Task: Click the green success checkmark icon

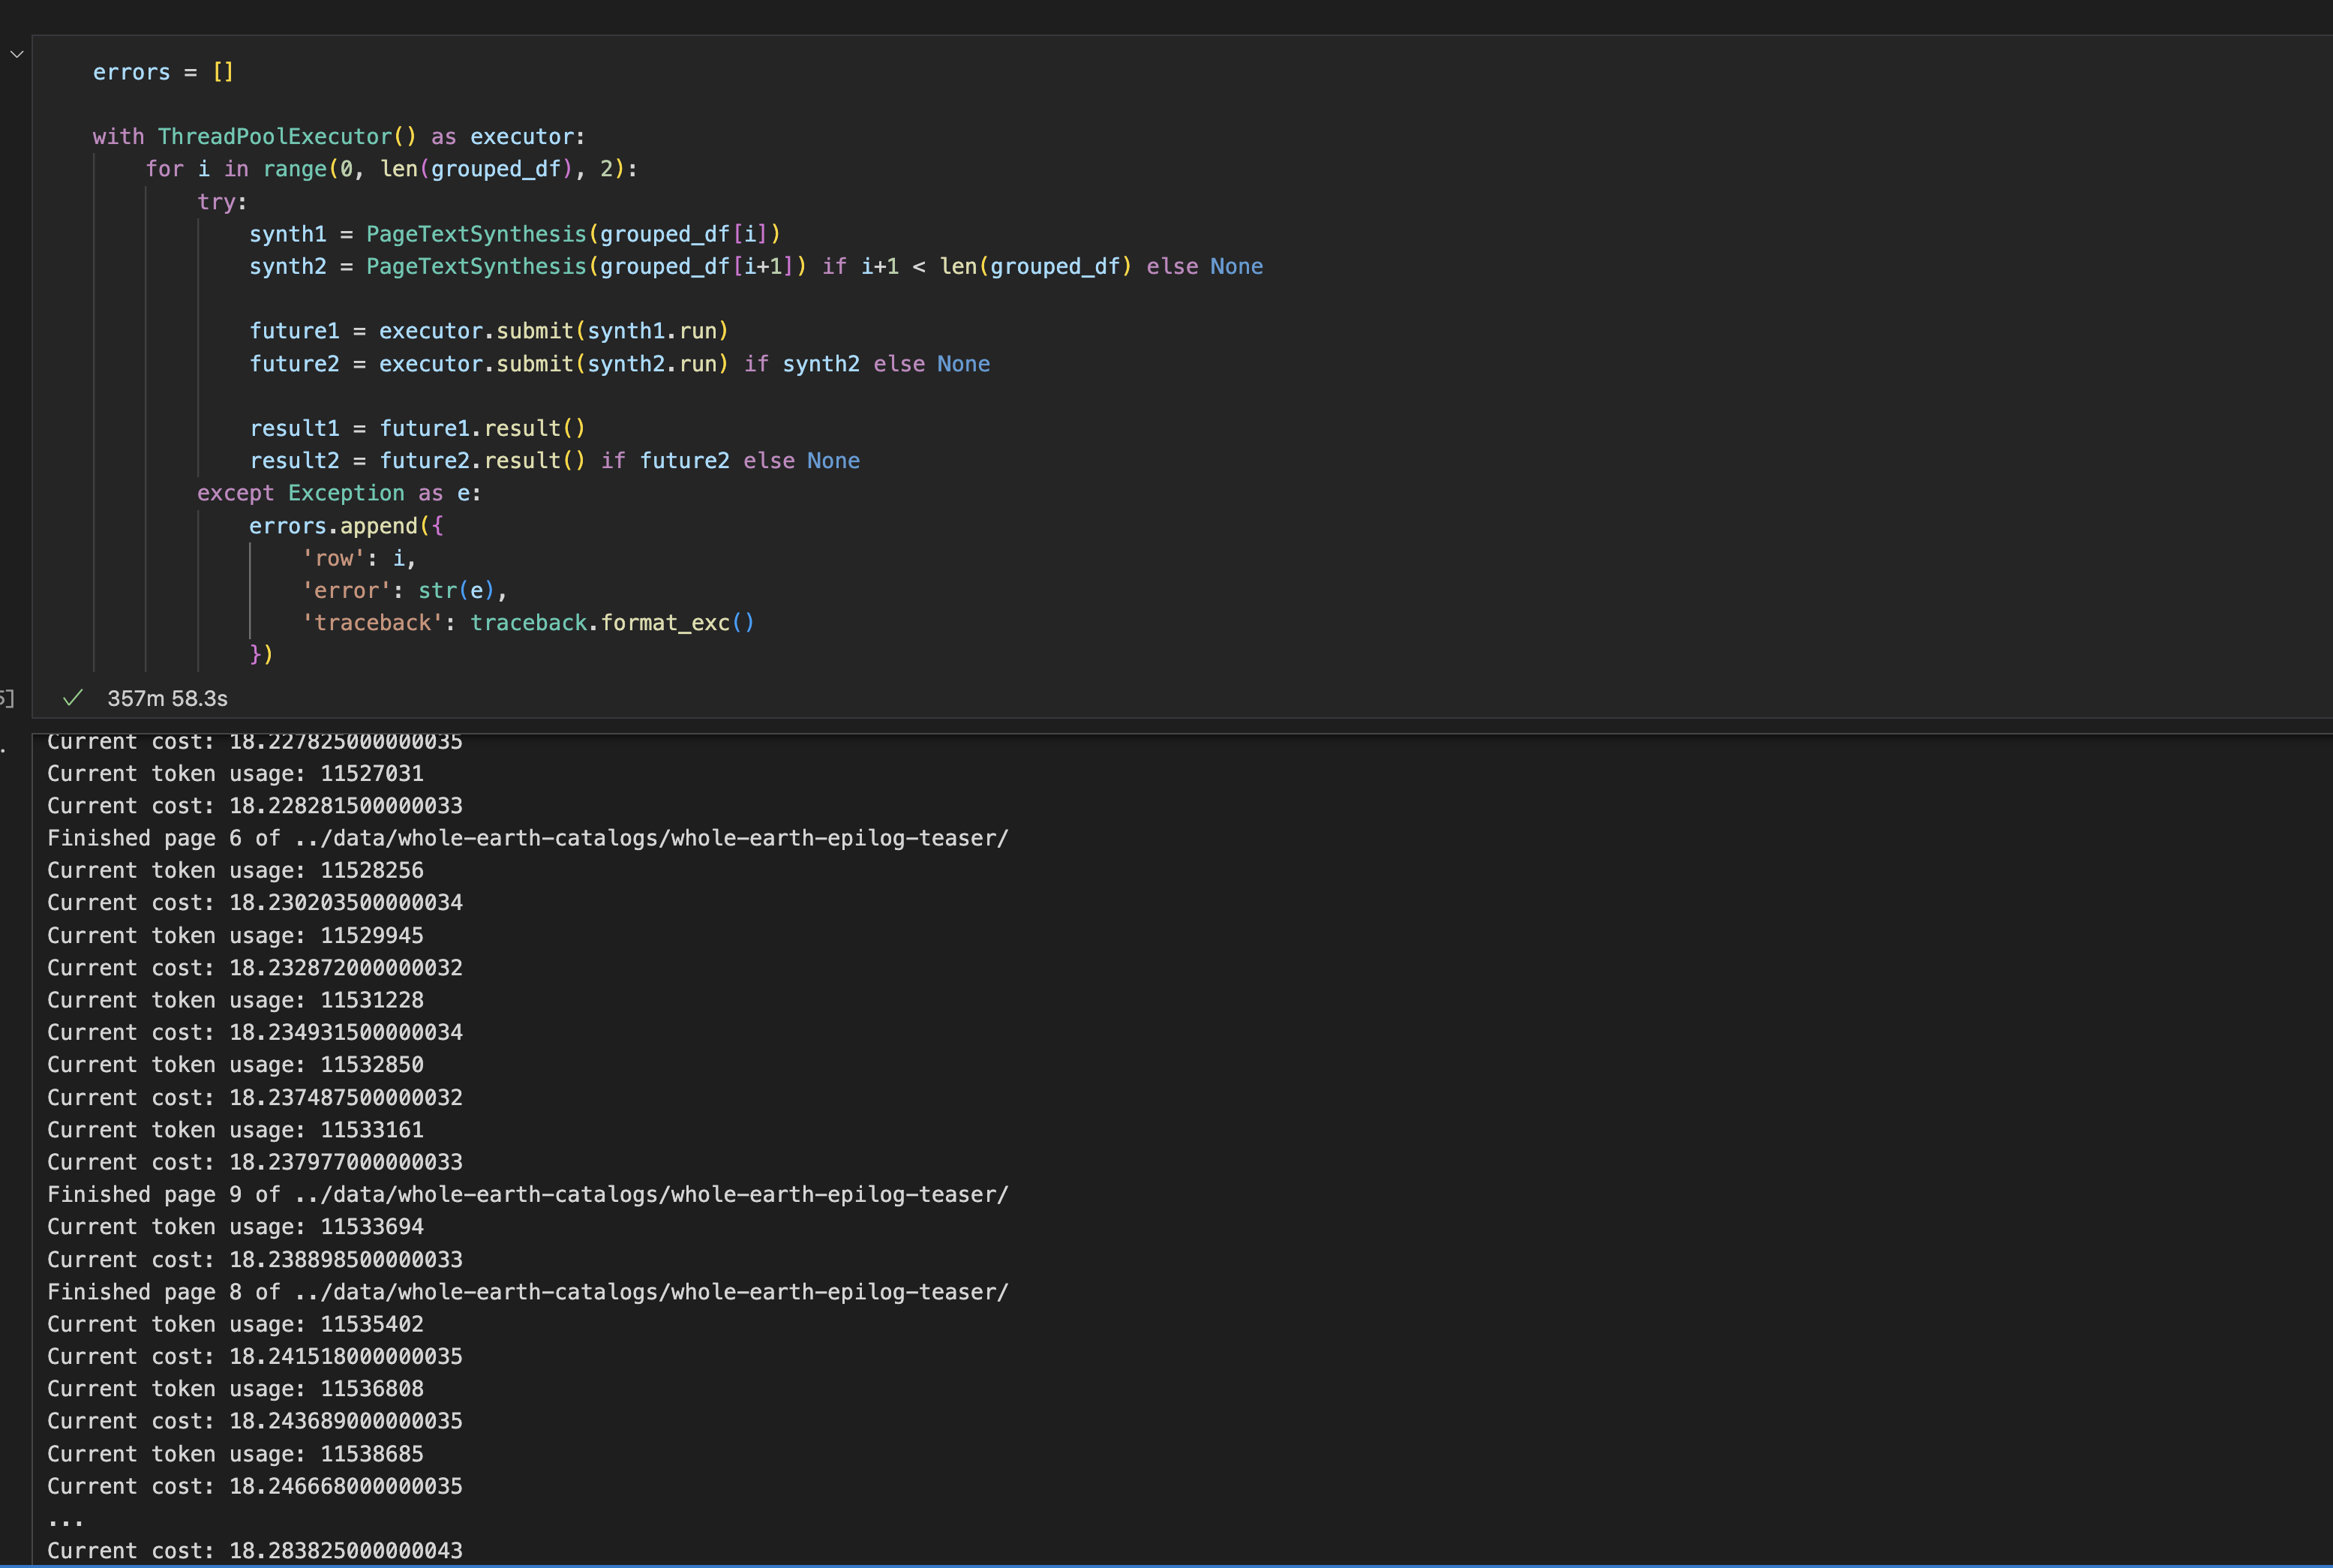Action: point(72,698)
